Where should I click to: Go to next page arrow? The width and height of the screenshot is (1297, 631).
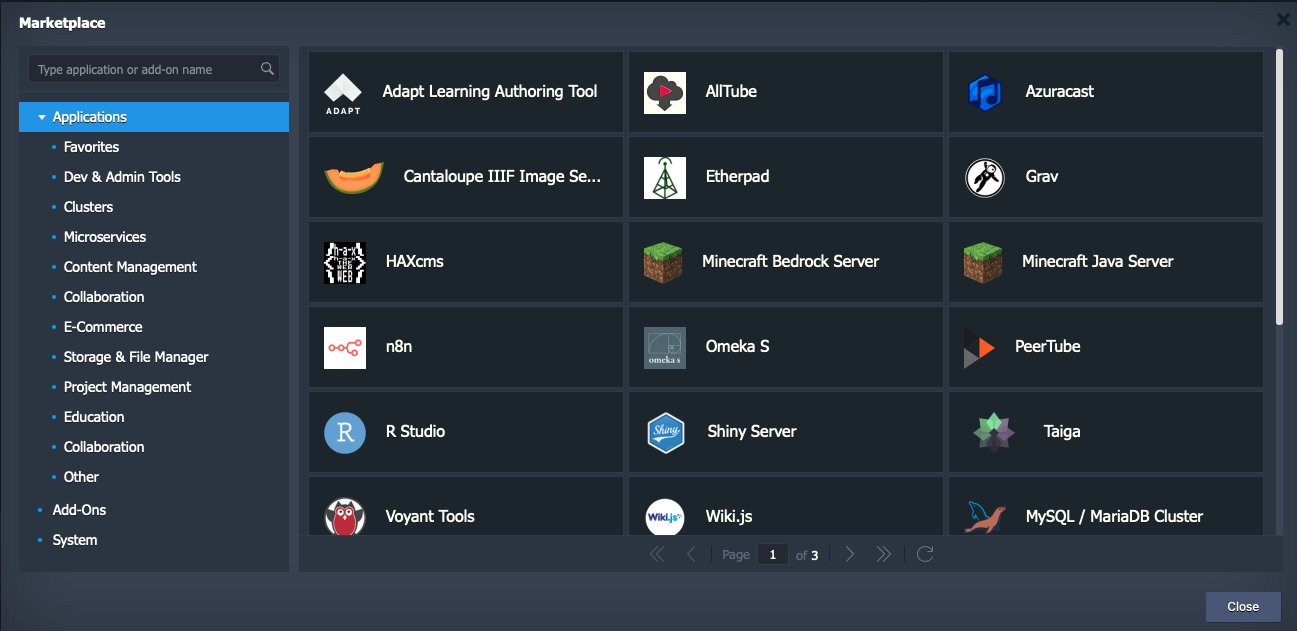pyautogui.click(x=850, y=554)
